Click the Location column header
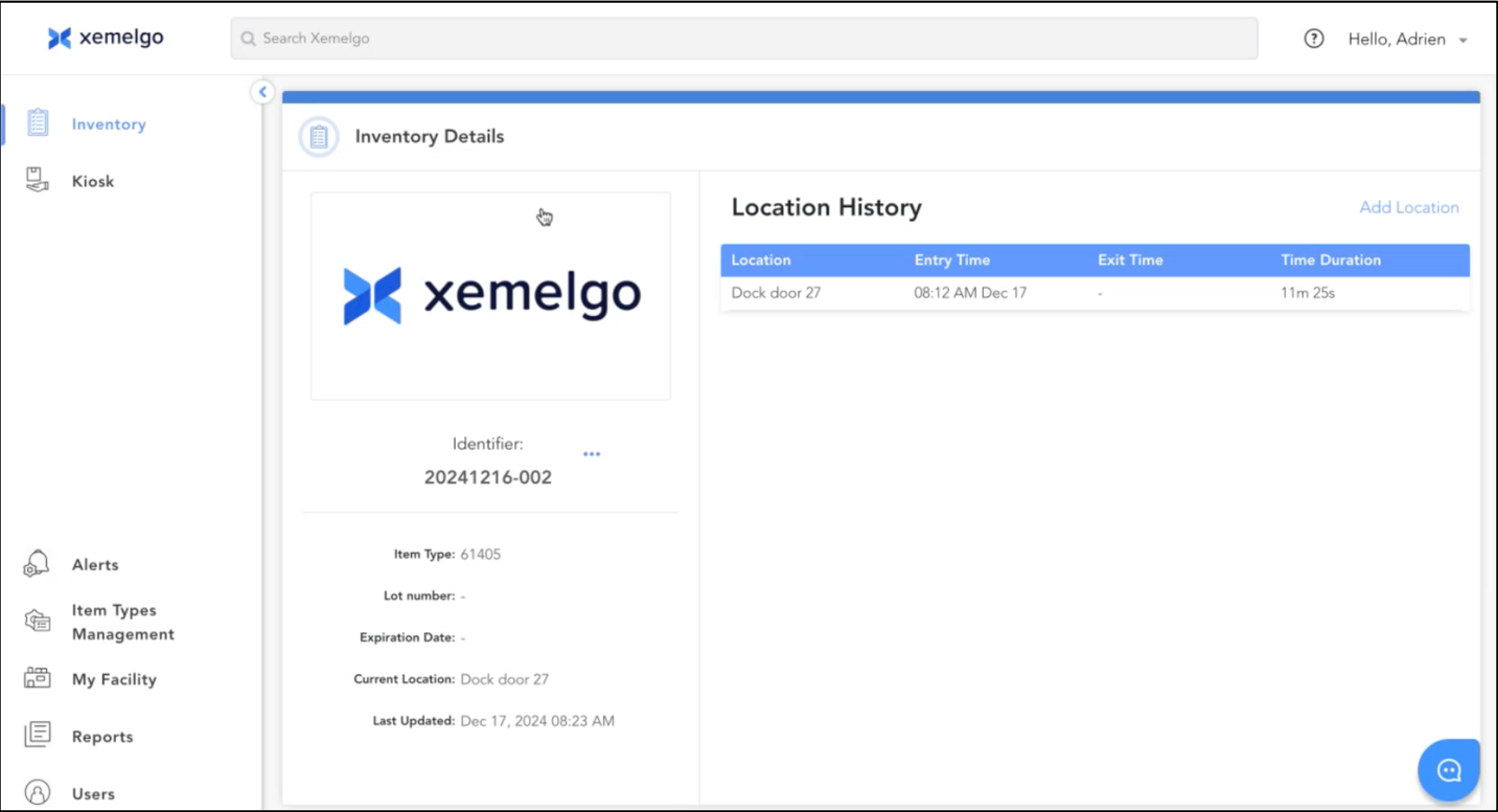1498x812 pixels. click(x=761, y=260)
